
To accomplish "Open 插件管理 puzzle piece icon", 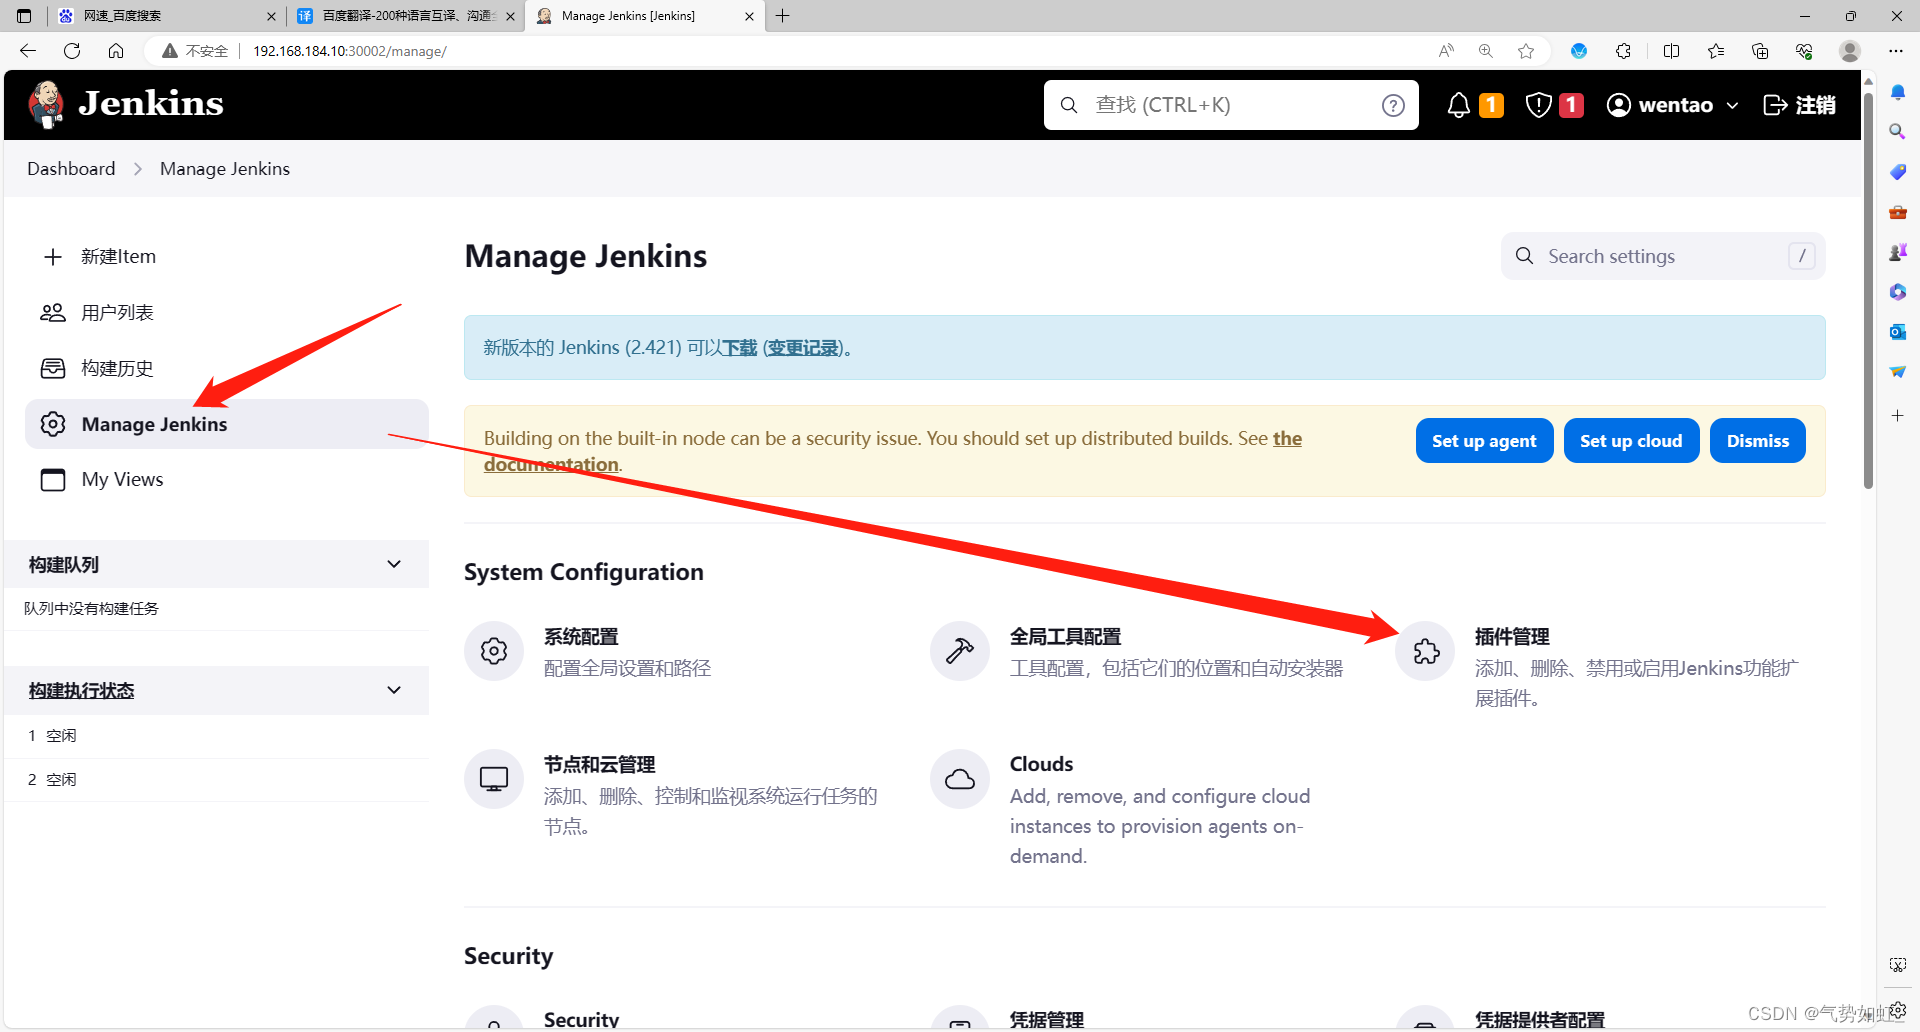I will click(1426, 651).
